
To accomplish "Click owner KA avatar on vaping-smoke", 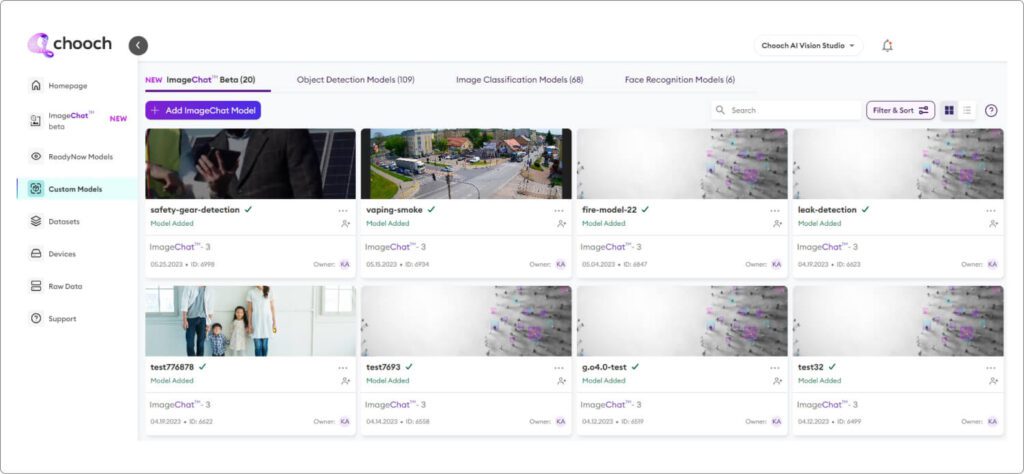I will (x=560, y=264).
